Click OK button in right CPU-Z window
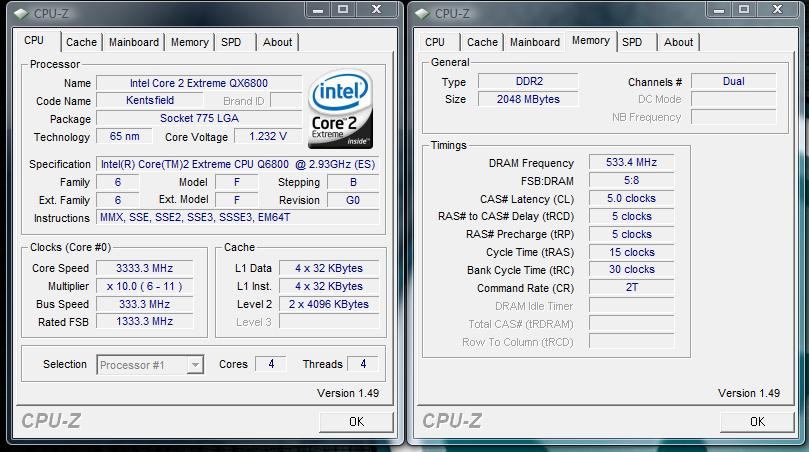This screenshot has width=809, height=452. tap(757, 422)
